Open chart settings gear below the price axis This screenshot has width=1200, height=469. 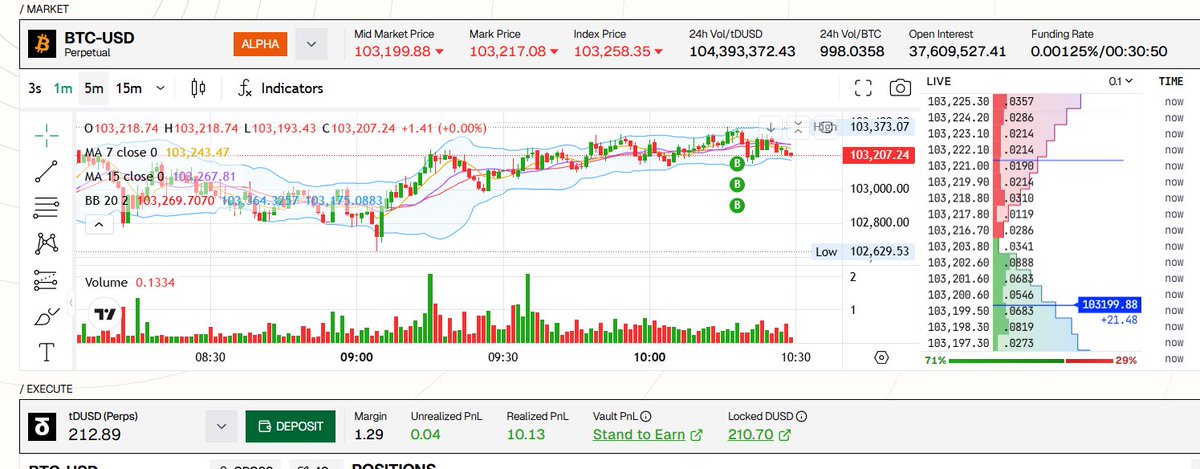881,357
